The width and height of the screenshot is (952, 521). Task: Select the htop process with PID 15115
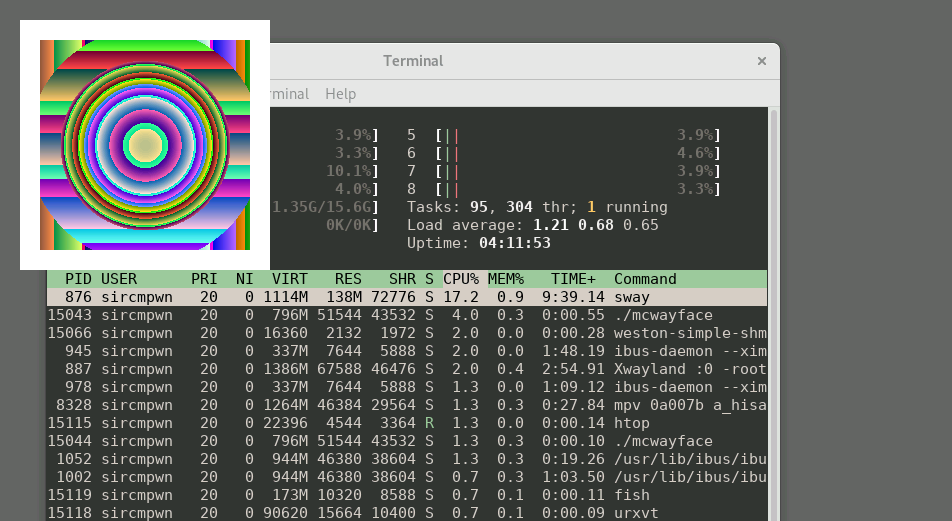click(x=400, y=423)
